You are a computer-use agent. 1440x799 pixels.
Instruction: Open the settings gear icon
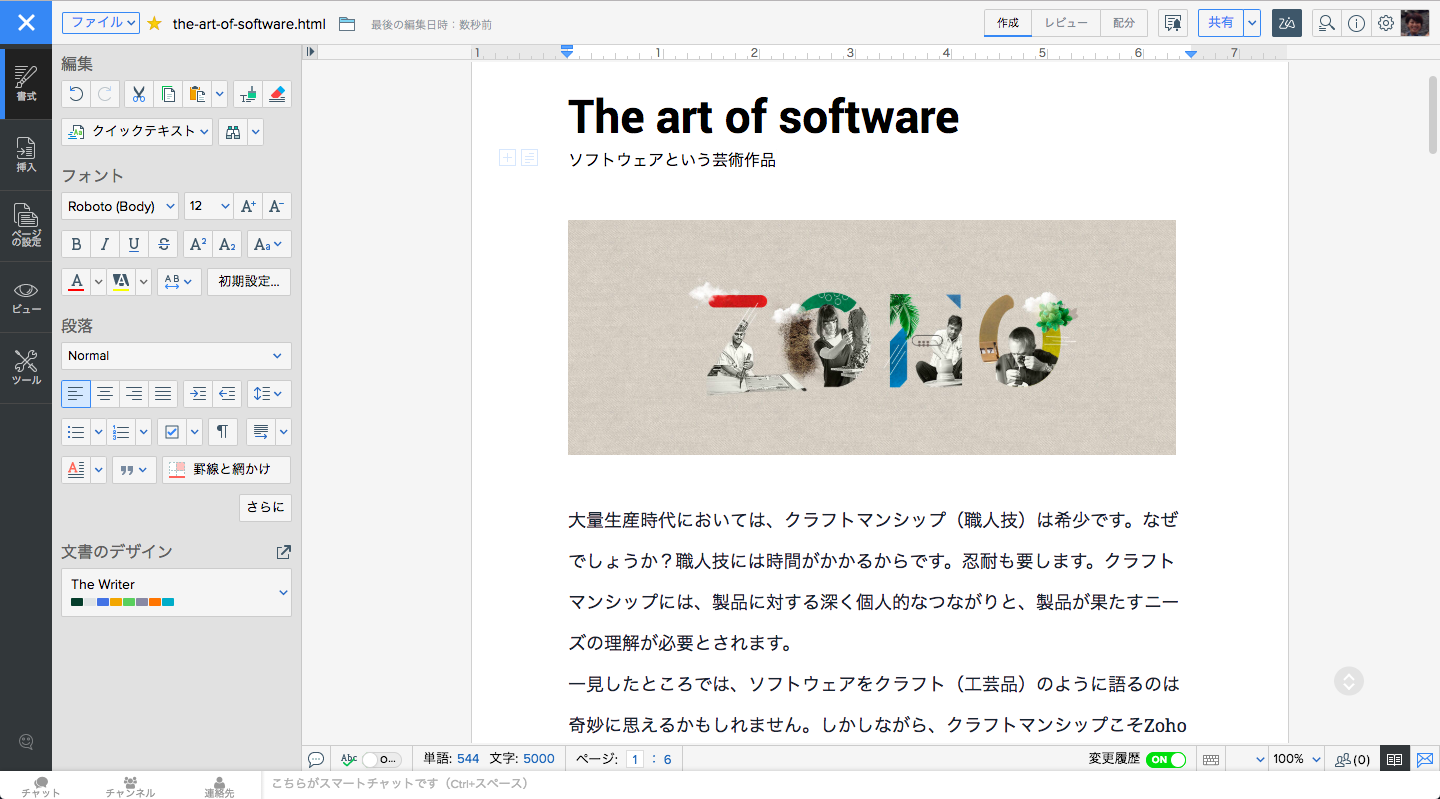point(1385,23)
